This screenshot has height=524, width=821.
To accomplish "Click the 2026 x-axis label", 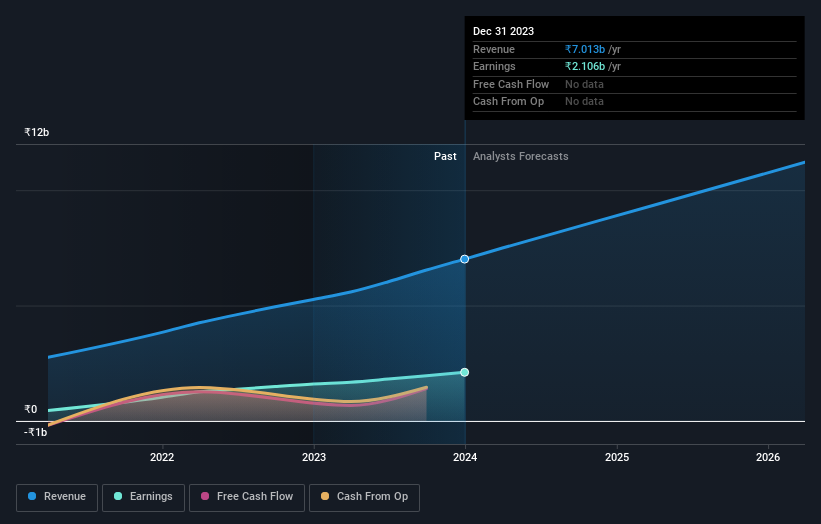I will tap(768, 457).
